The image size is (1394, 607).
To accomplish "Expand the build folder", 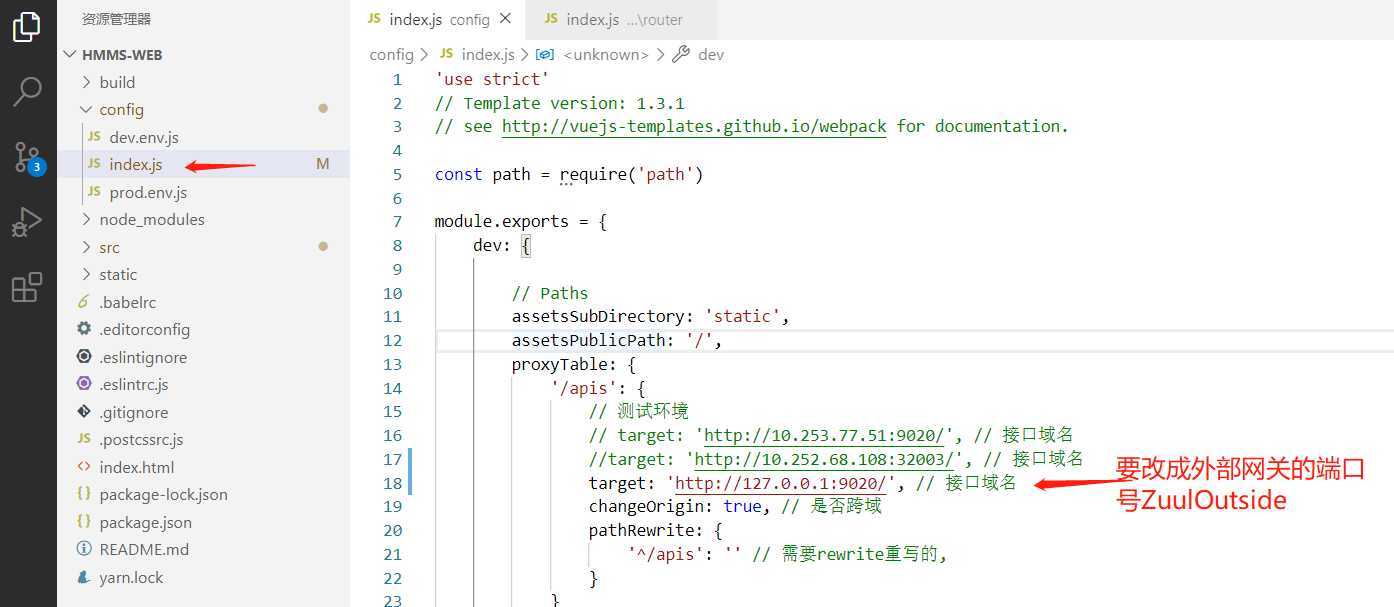I will click(203, 82).
